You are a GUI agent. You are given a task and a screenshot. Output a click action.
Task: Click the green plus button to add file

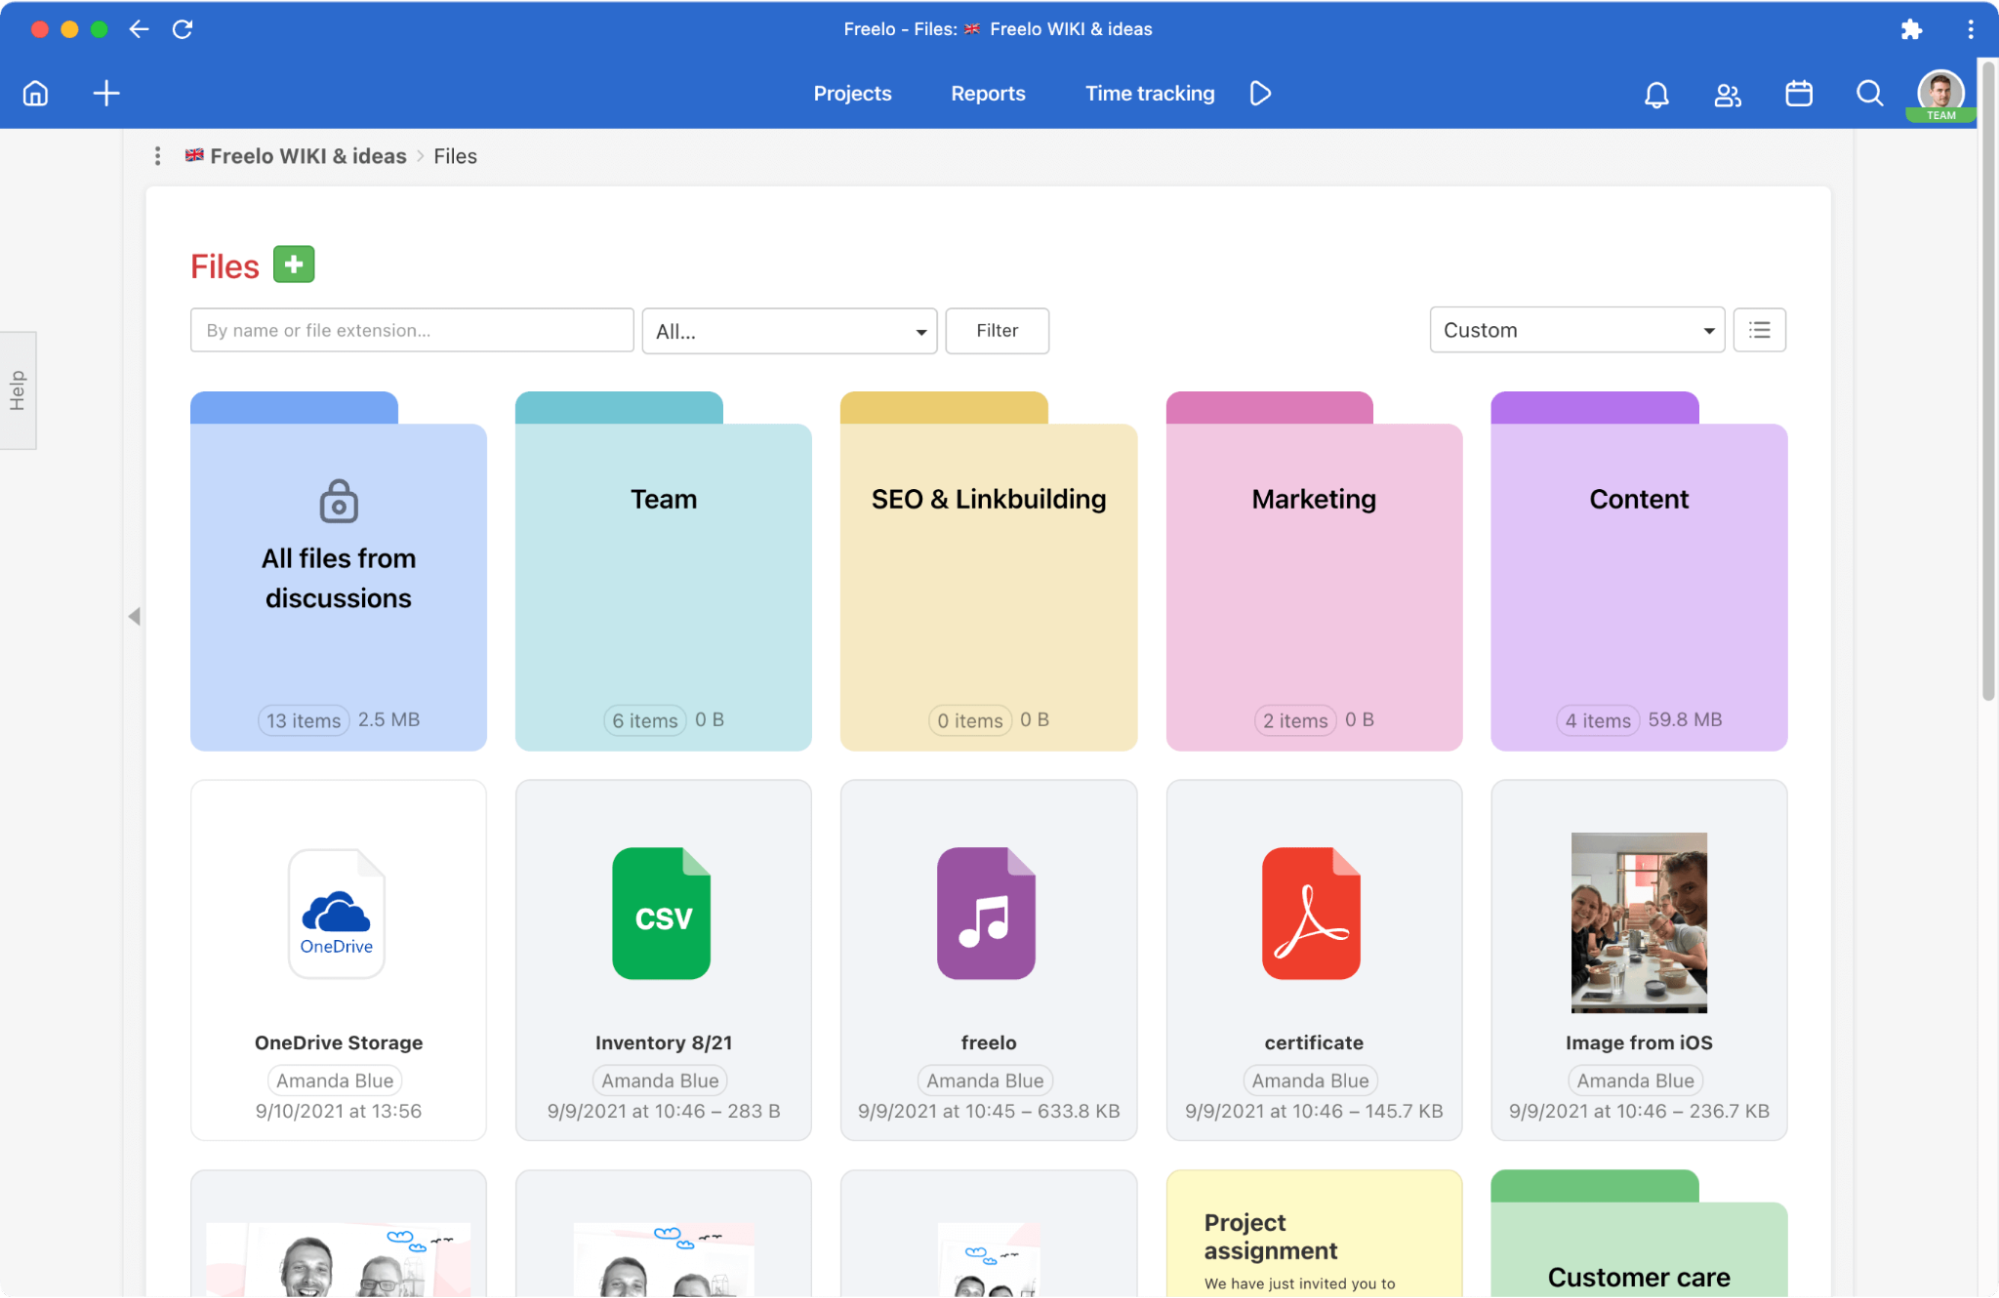(x=293, y=264)
